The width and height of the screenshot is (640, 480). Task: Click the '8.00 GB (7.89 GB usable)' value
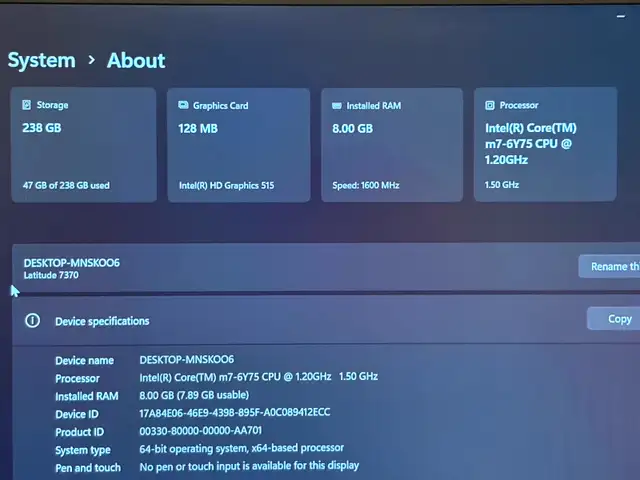coord(194,395)
